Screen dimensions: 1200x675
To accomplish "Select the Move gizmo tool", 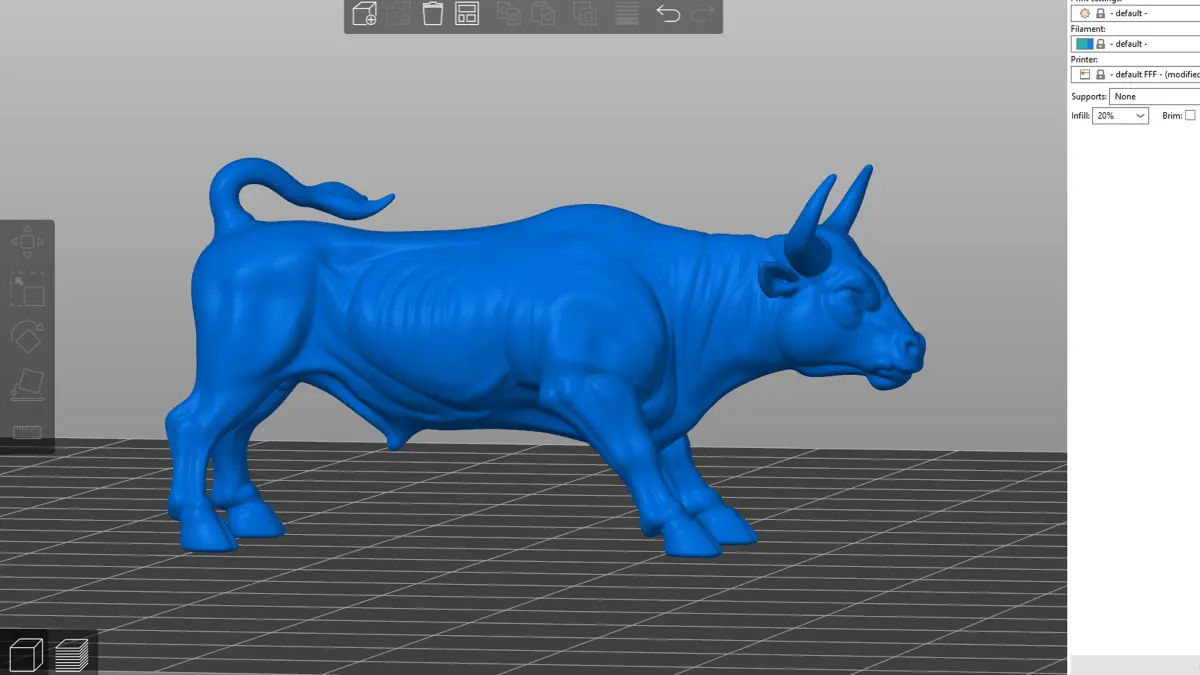I will click(27, 242).
